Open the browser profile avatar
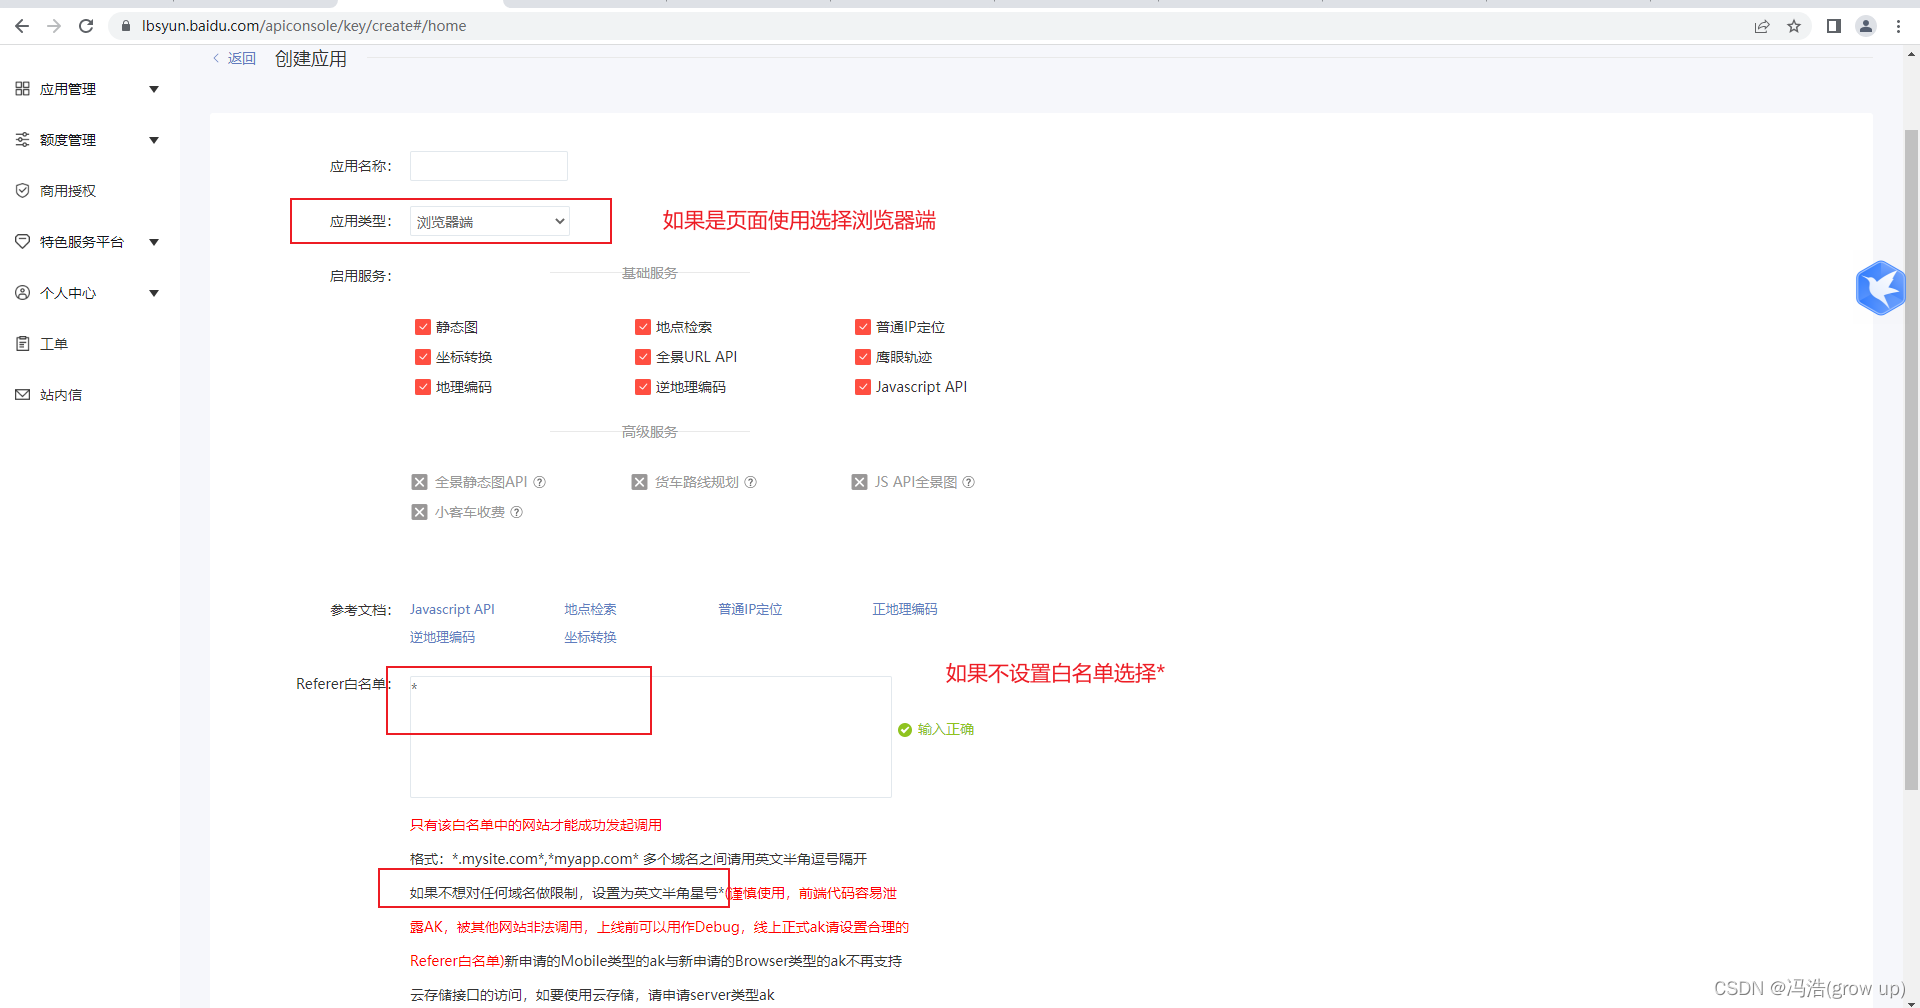 1866,26
